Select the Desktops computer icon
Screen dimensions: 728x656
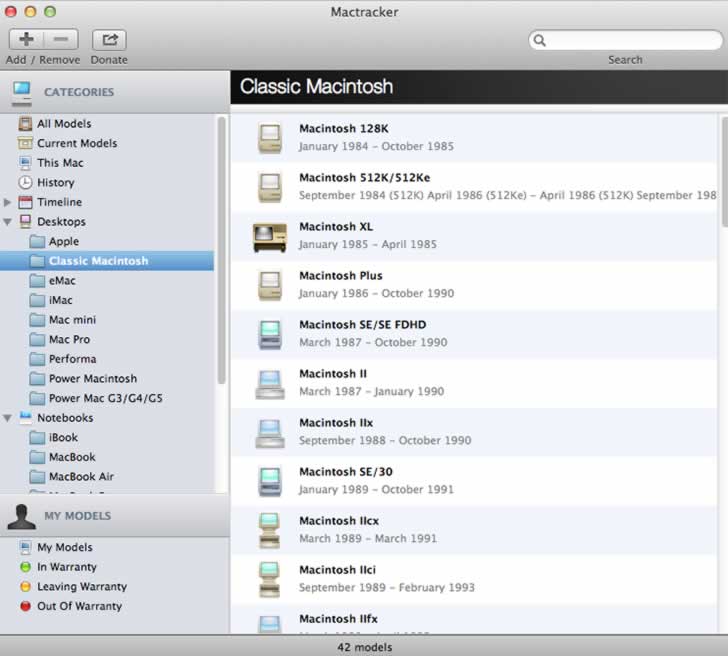[x=25, y=222]
